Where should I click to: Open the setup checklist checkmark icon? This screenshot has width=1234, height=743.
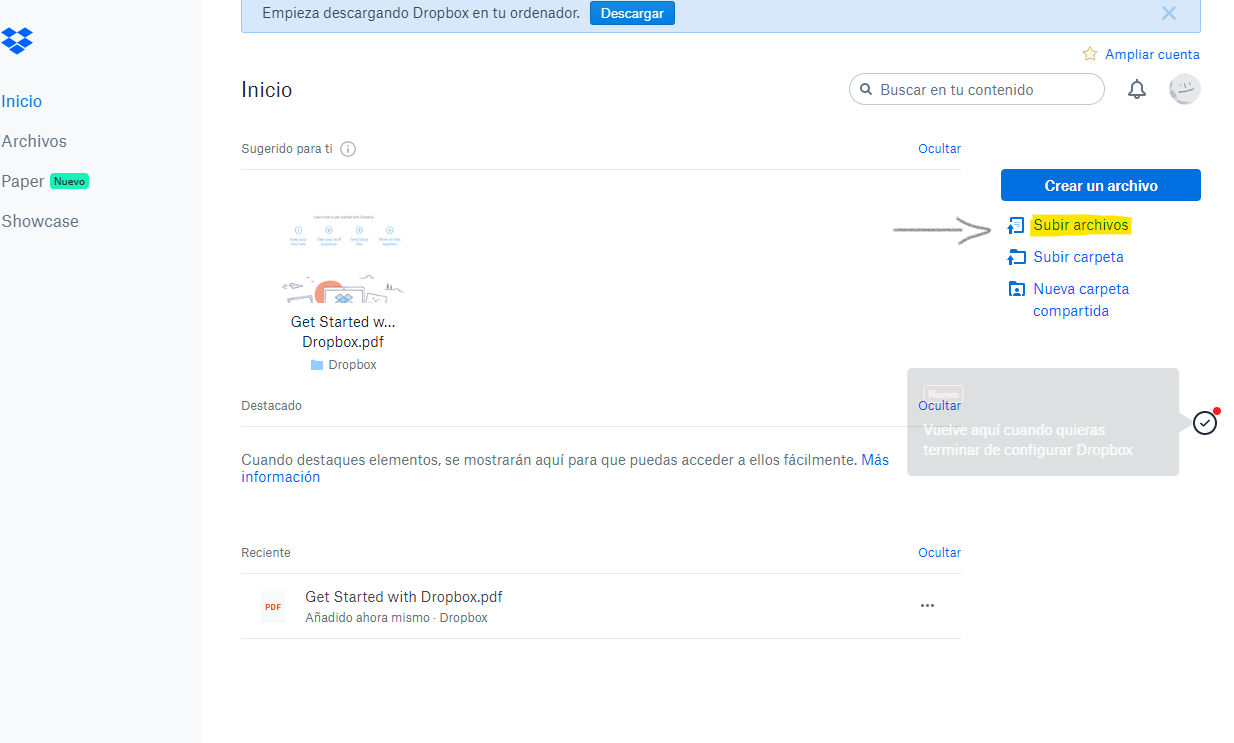pyautogui.click(x=1205, y=423)
